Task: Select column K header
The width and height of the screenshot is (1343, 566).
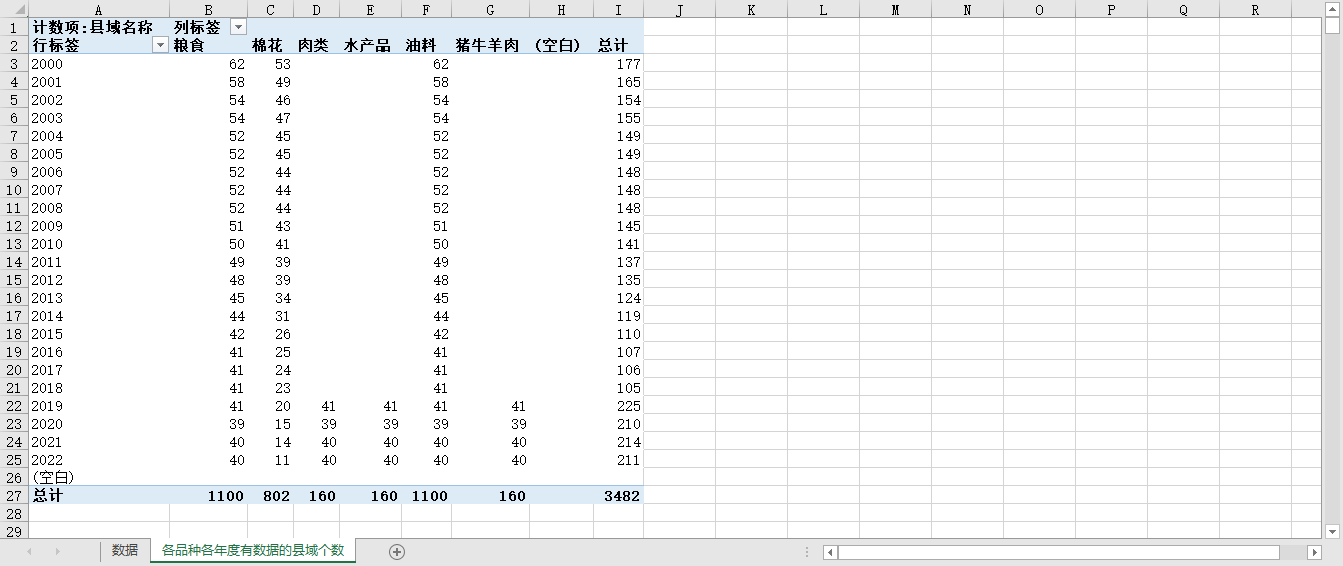Action: coord(751,9)
